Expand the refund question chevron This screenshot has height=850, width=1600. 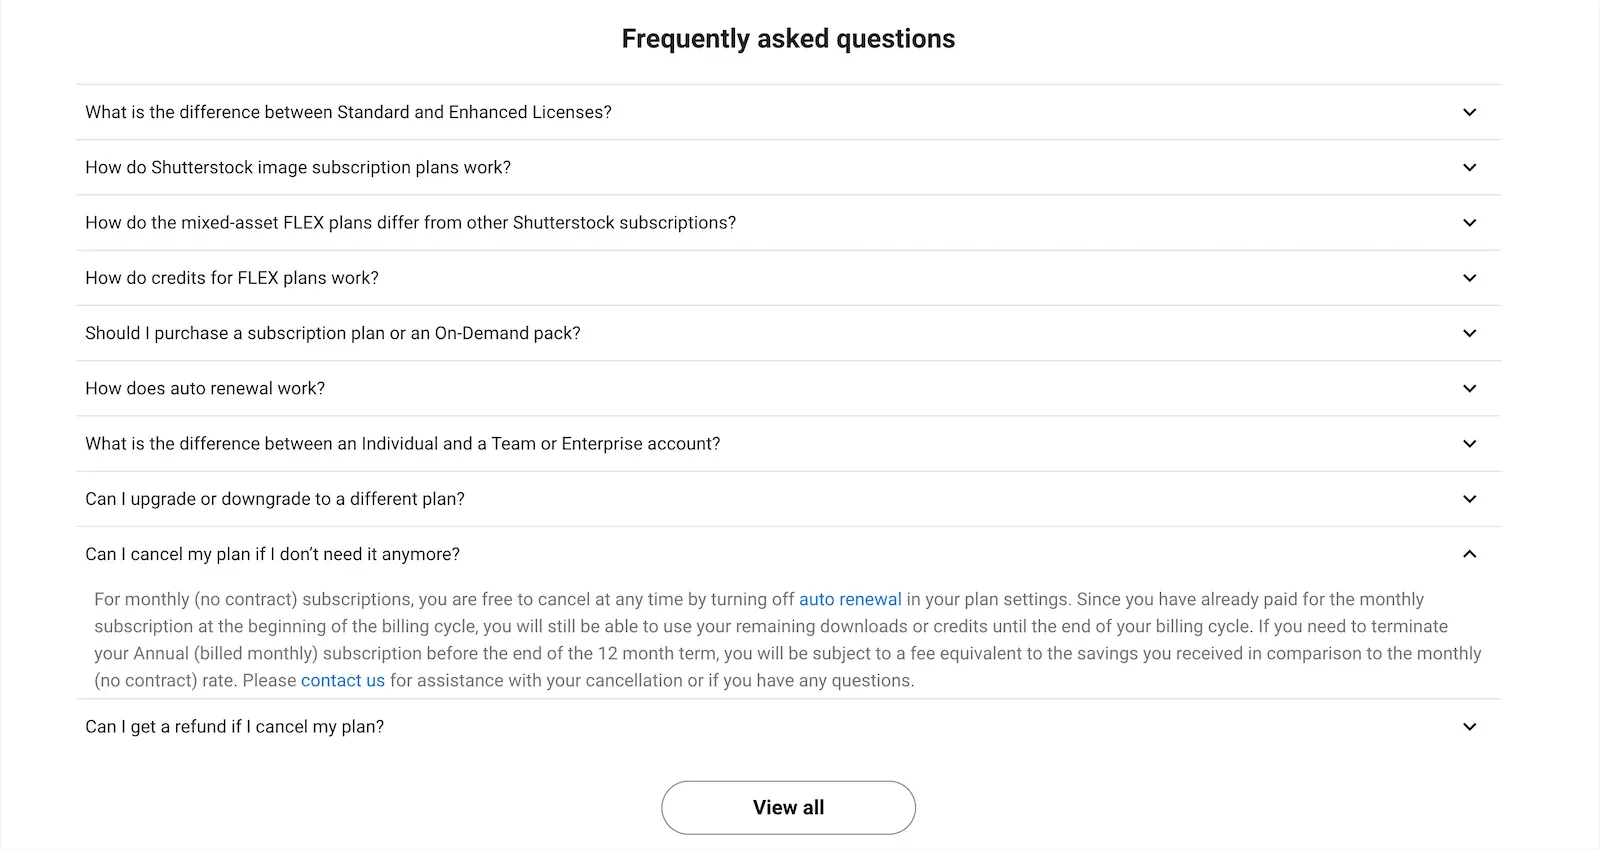click(1469, 727)
